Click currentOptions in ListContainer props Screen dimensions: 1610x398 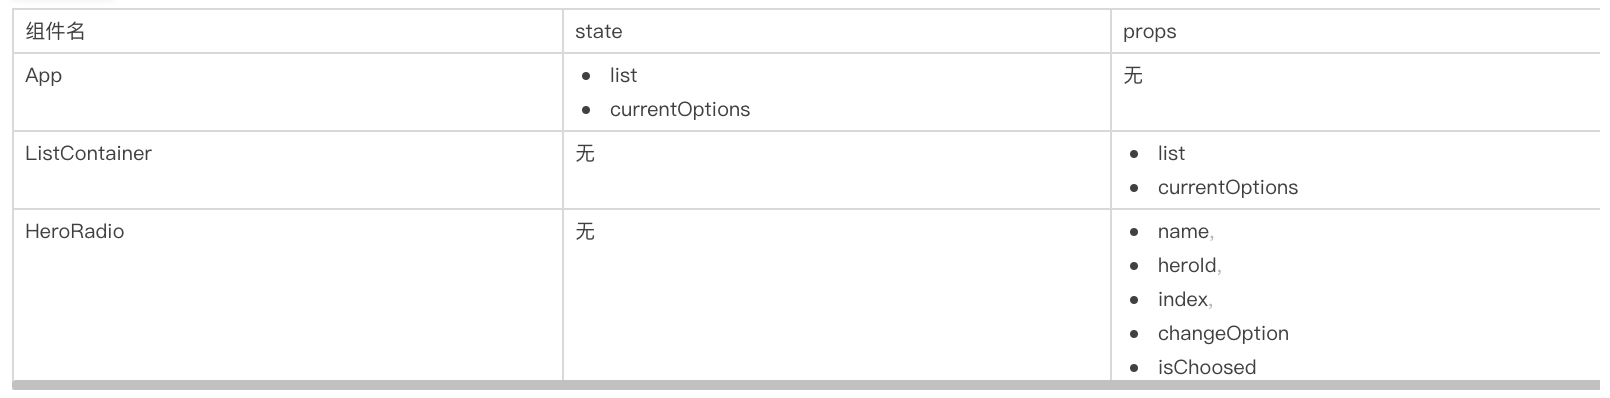click(1228, 187)
